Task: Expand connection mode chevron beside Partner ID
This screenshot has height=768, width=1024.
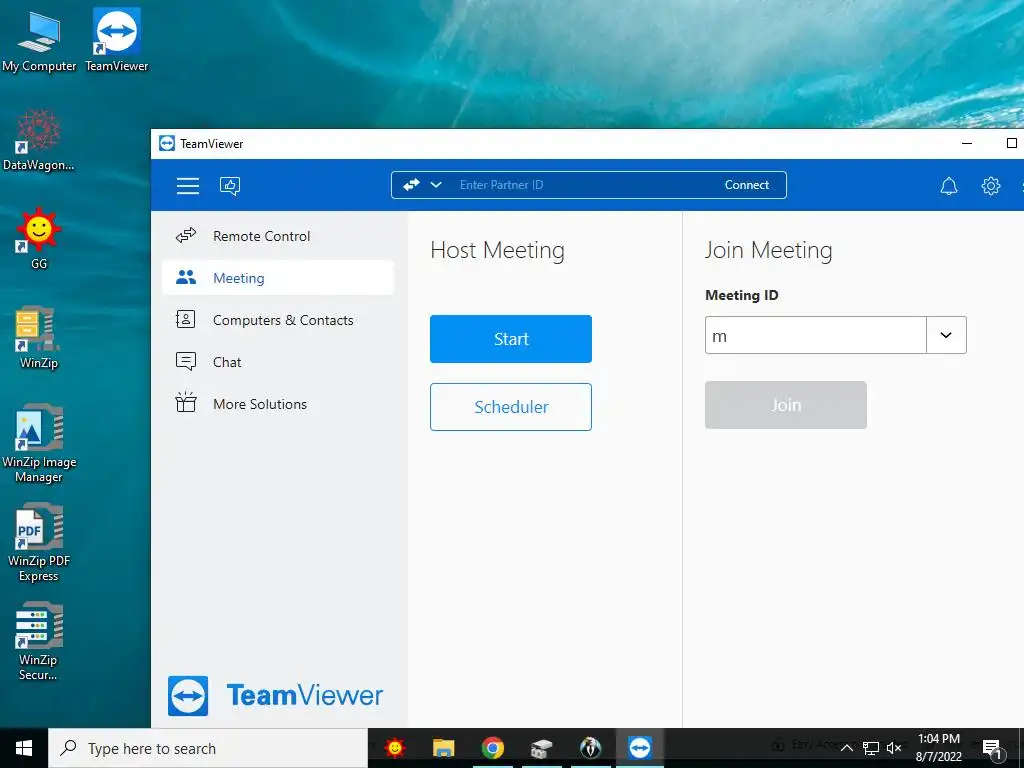Action: 436,185
